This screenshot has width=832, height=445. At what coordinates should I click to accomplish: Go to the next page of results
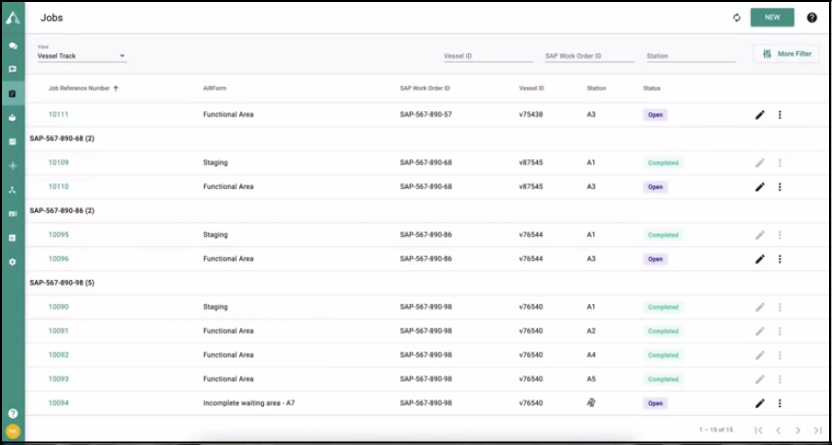(x=798, y=430)
